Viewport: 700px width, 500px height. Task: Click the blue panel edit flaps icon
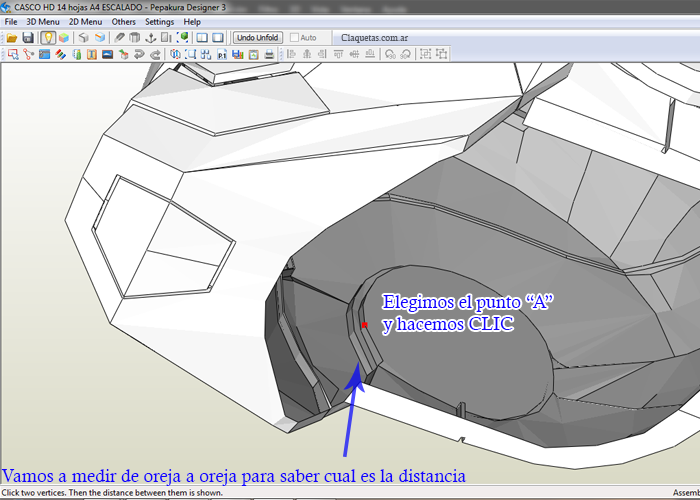[x=44, y=54]
